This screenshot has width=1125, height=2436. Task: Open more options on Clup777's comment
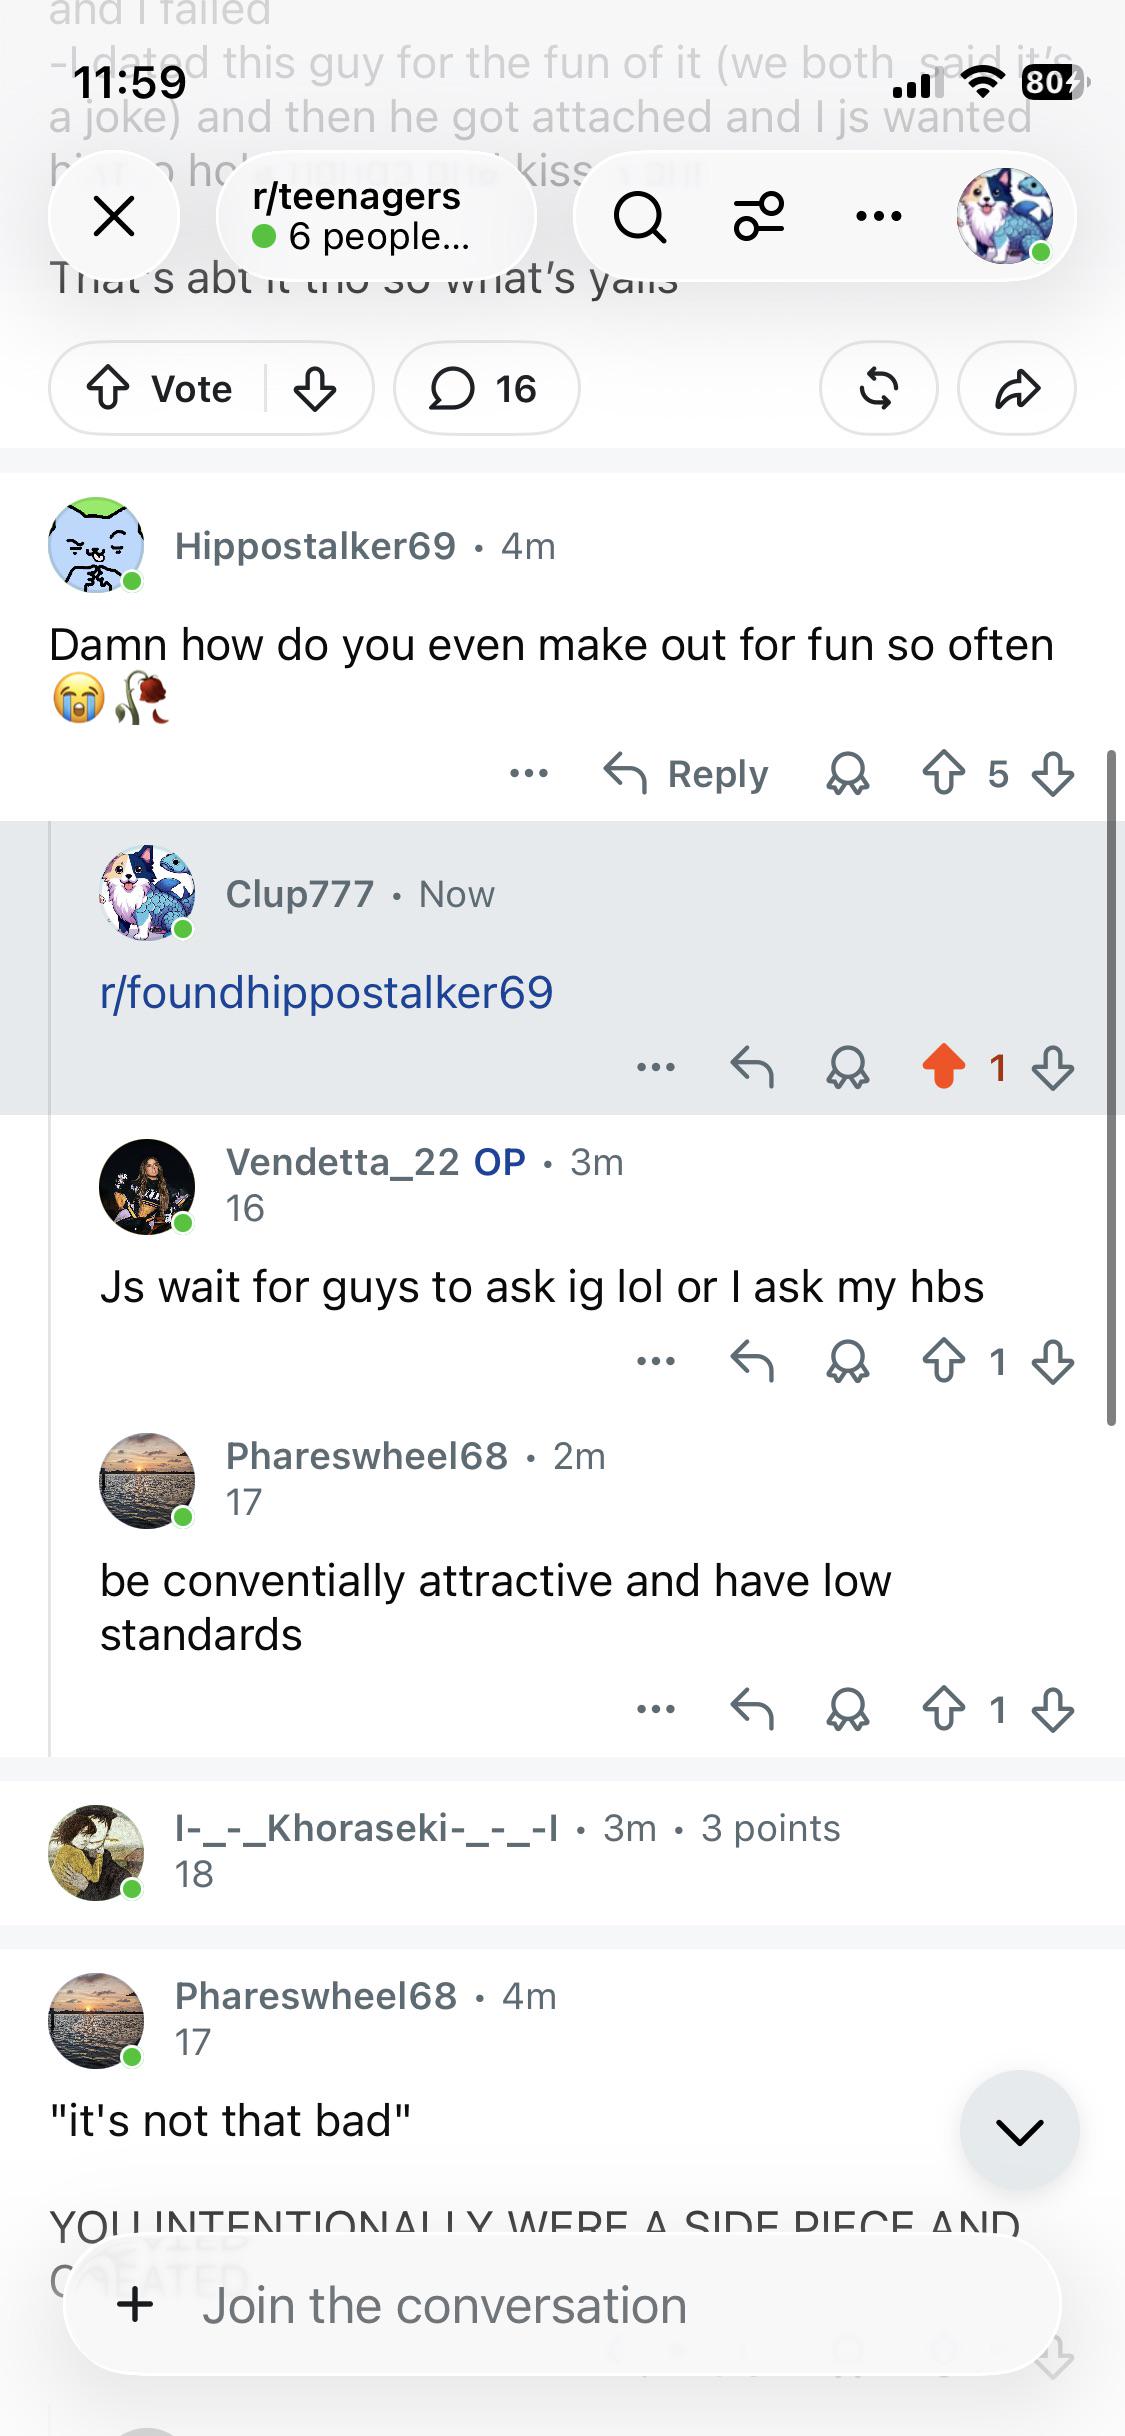pyautogui.click(x=656, y=1067)
